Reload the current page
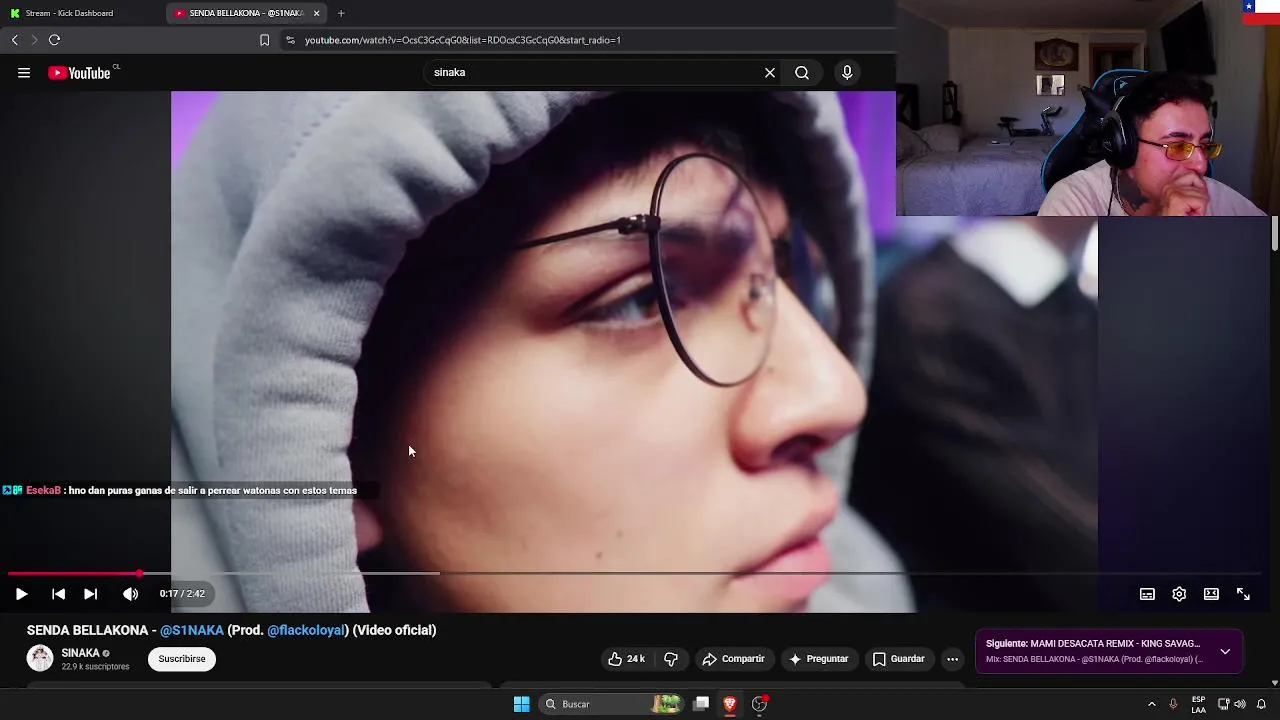 click(54, 40)
